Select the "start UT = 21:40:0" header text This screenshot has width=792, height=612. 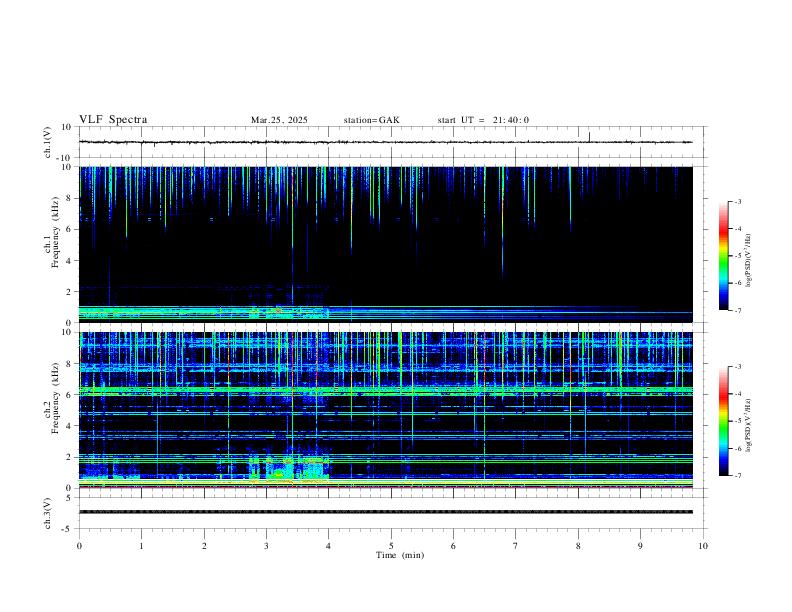click(483, 120)
